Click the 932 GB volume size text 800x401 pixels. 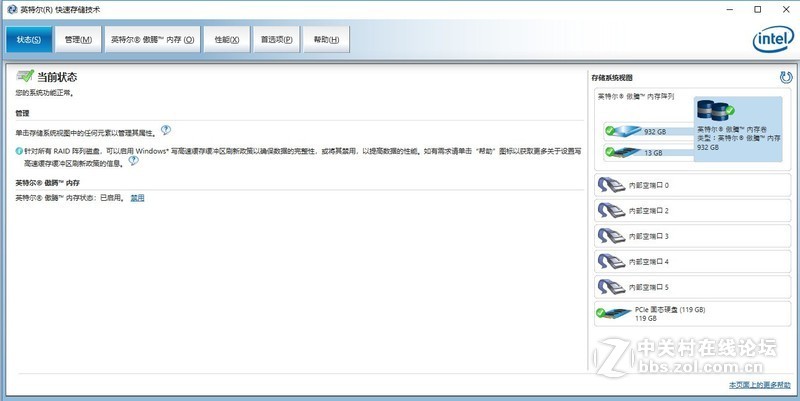[707, 147]
